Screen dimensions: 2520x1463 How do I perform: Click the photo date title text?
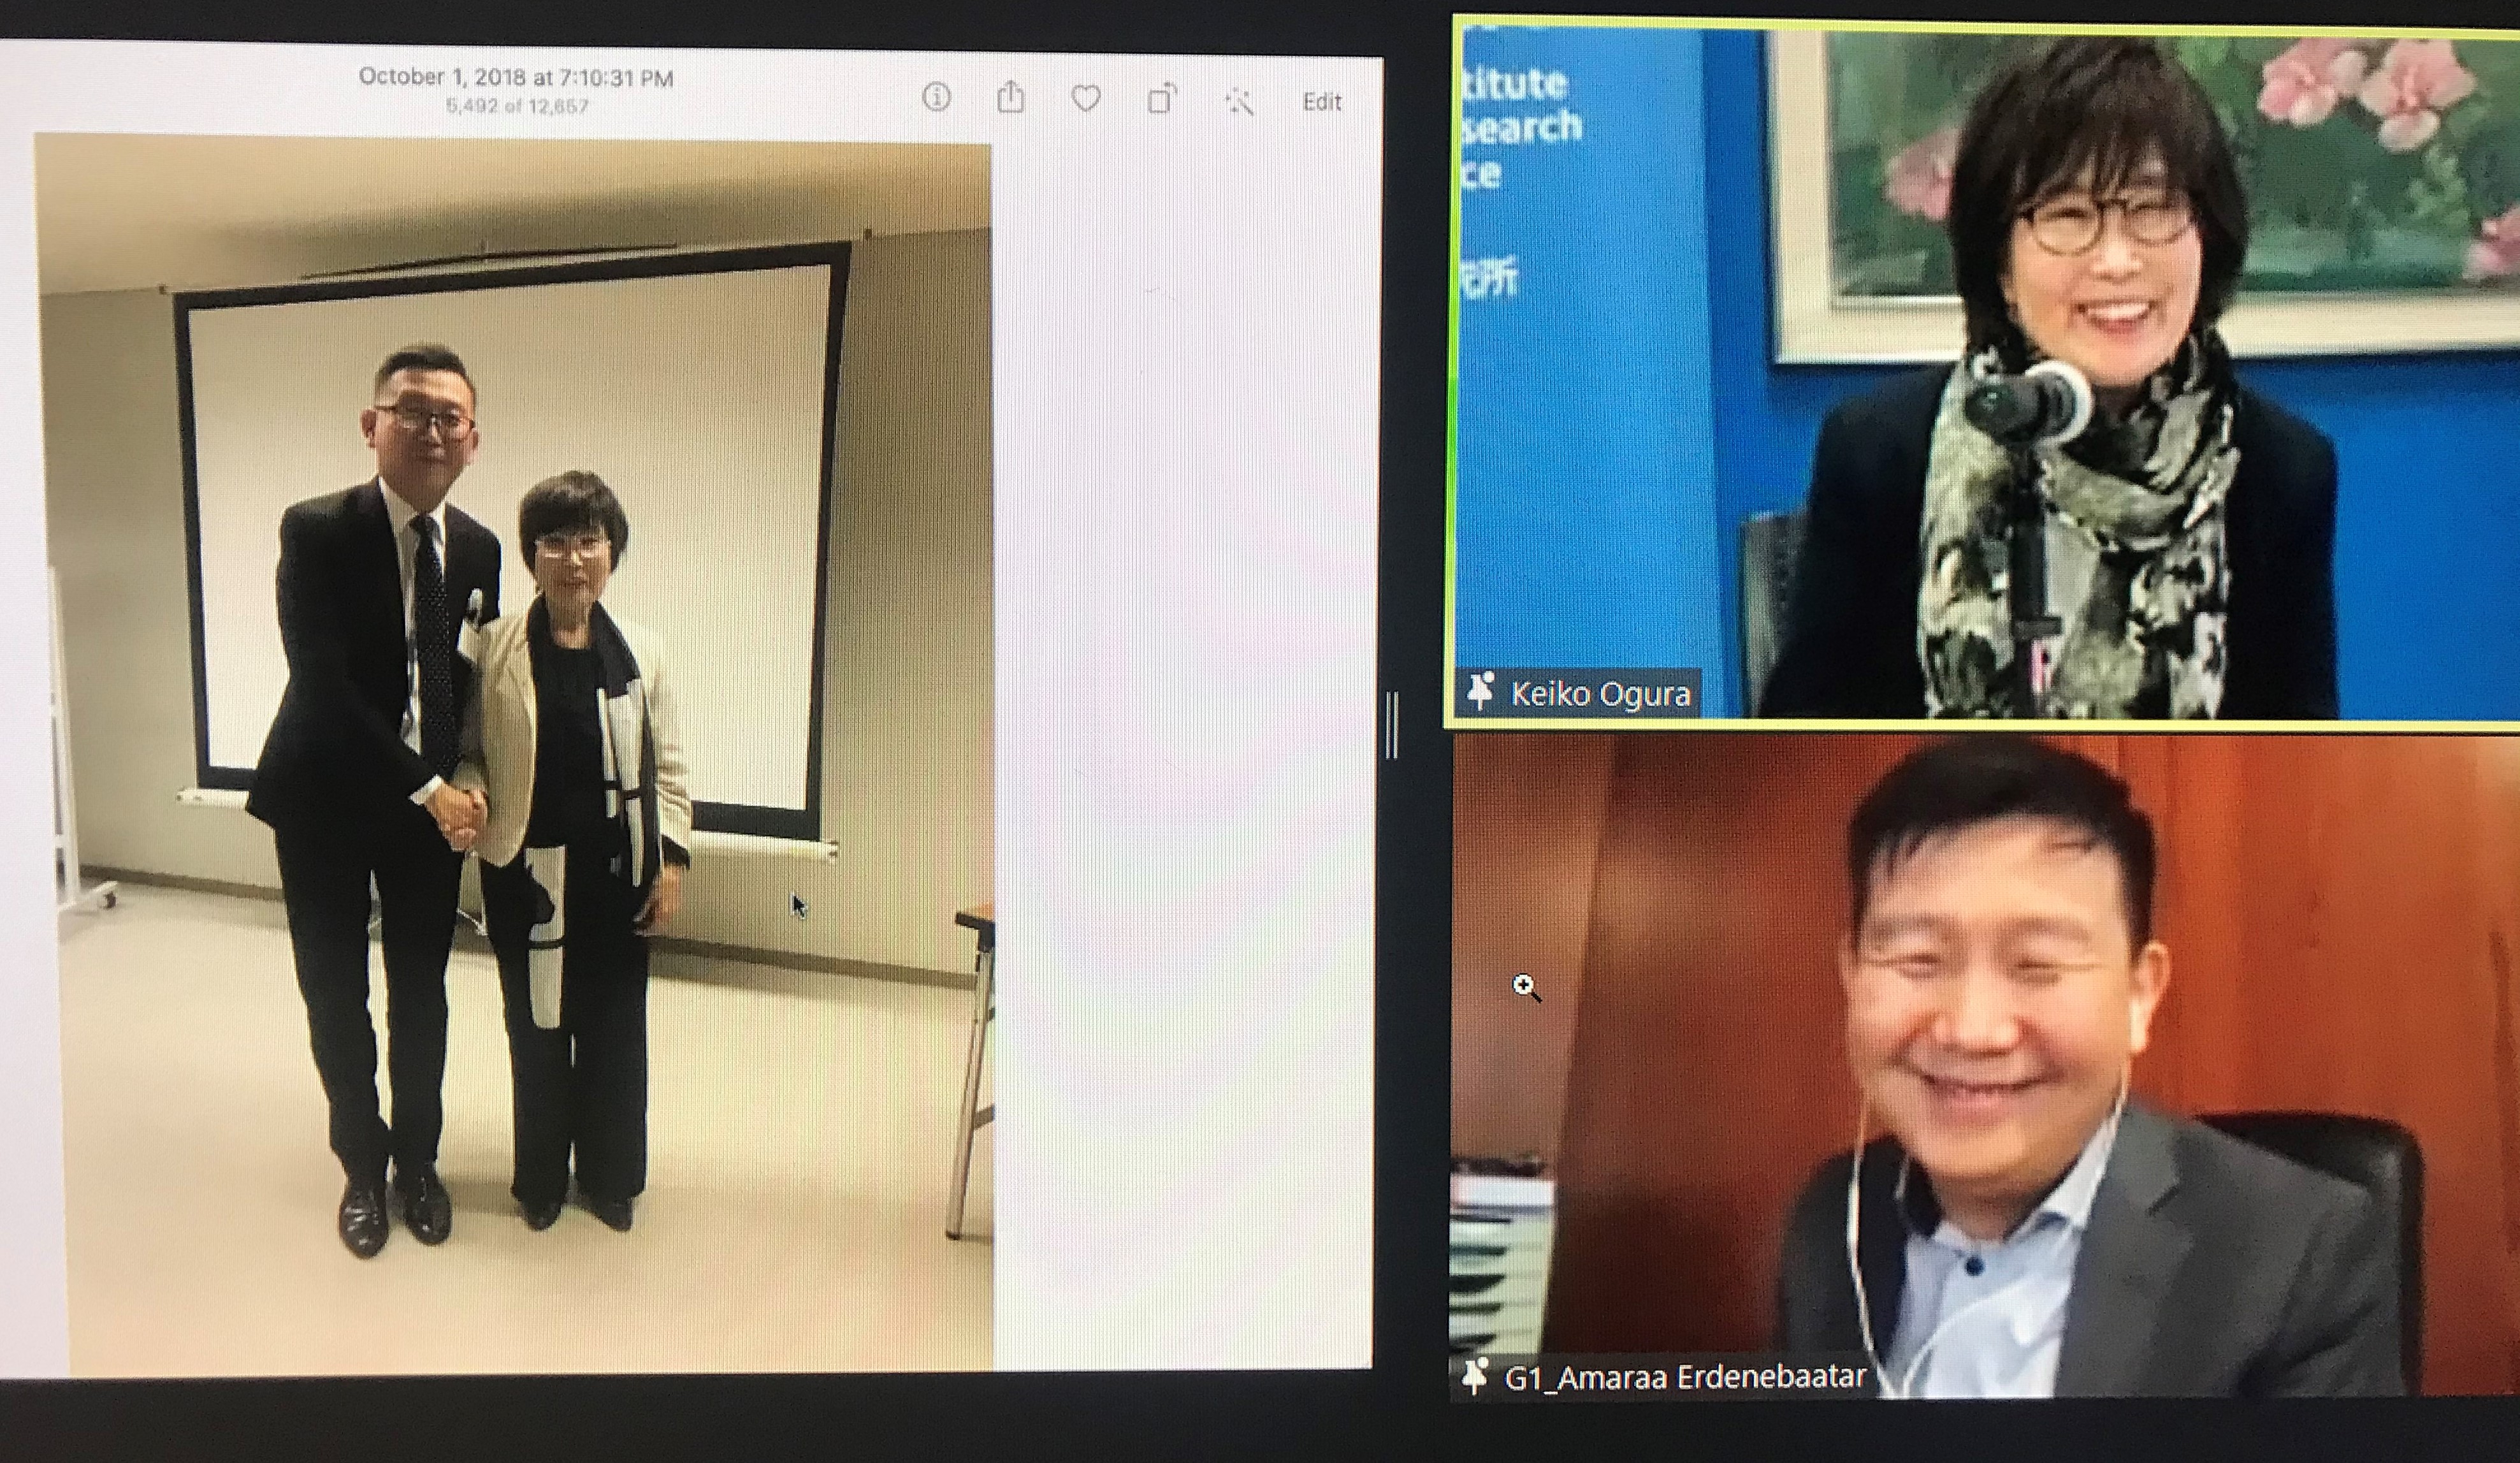click(x=516, y=77)
